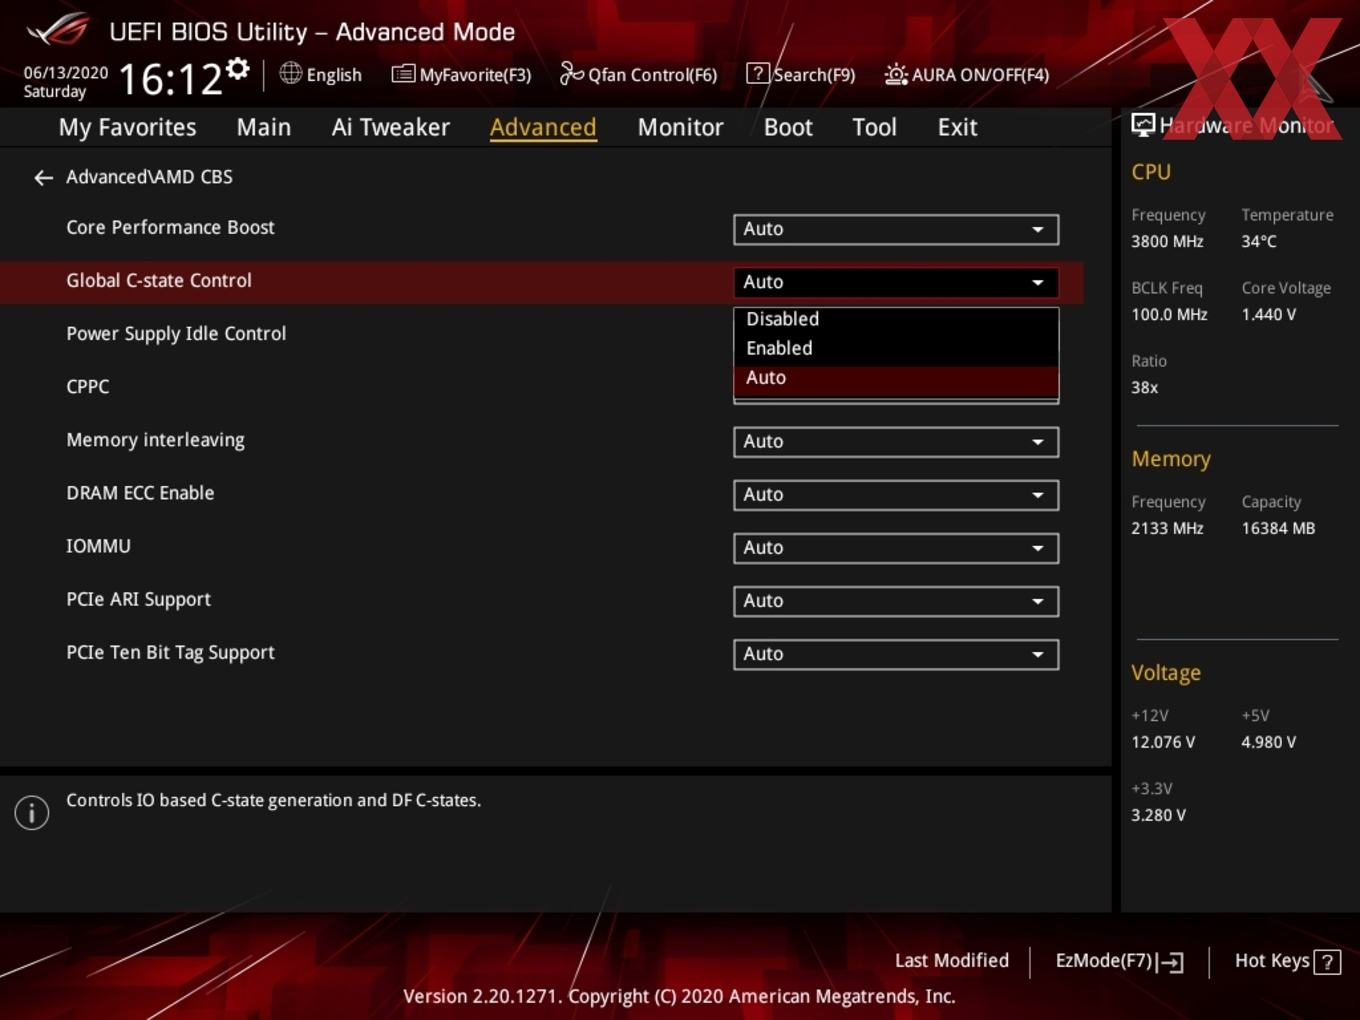The height and width of the screenshot is (1020, 1360).
Task: Switch to the Monitor tab
Action: tap(680, 128)
